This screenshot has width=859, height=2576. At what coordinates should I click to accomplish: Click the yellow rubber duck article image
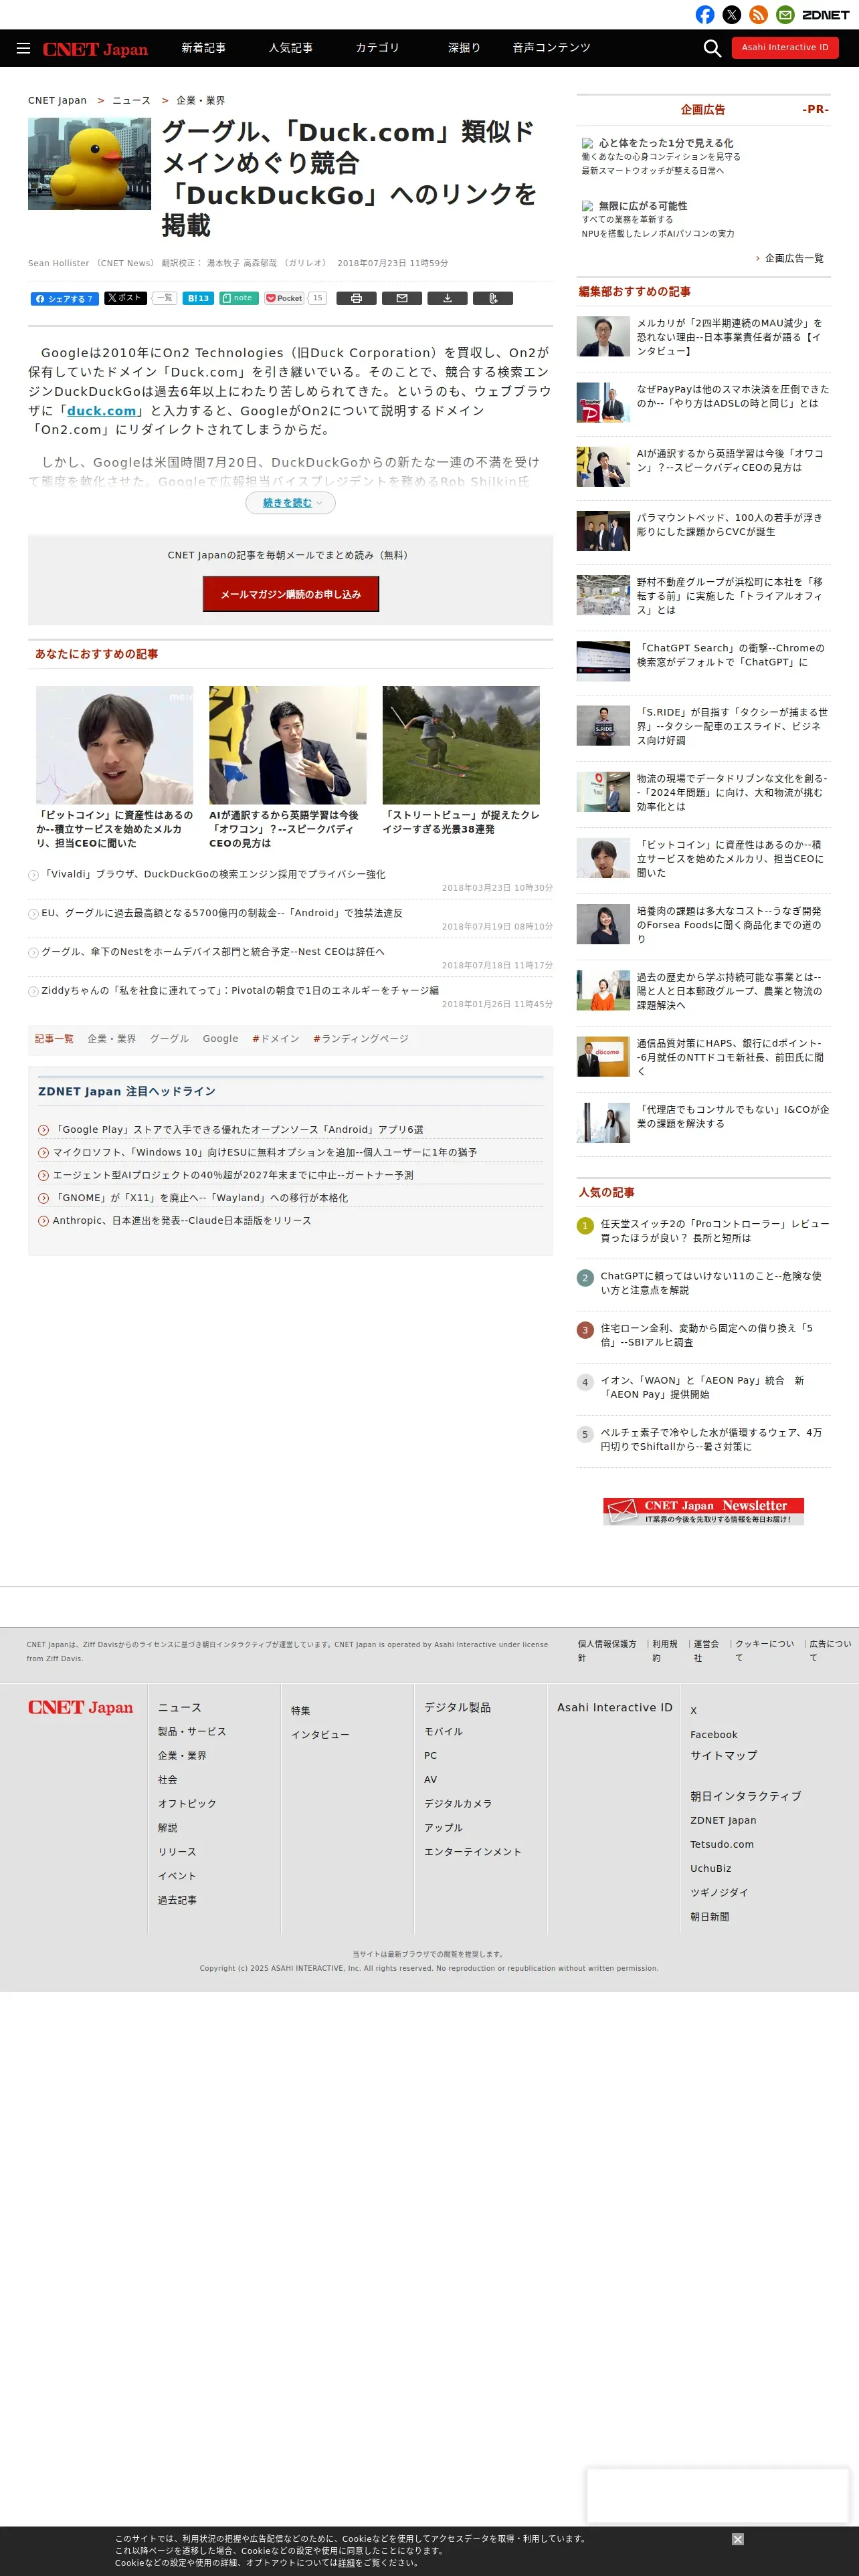click(x=89, y=164)
